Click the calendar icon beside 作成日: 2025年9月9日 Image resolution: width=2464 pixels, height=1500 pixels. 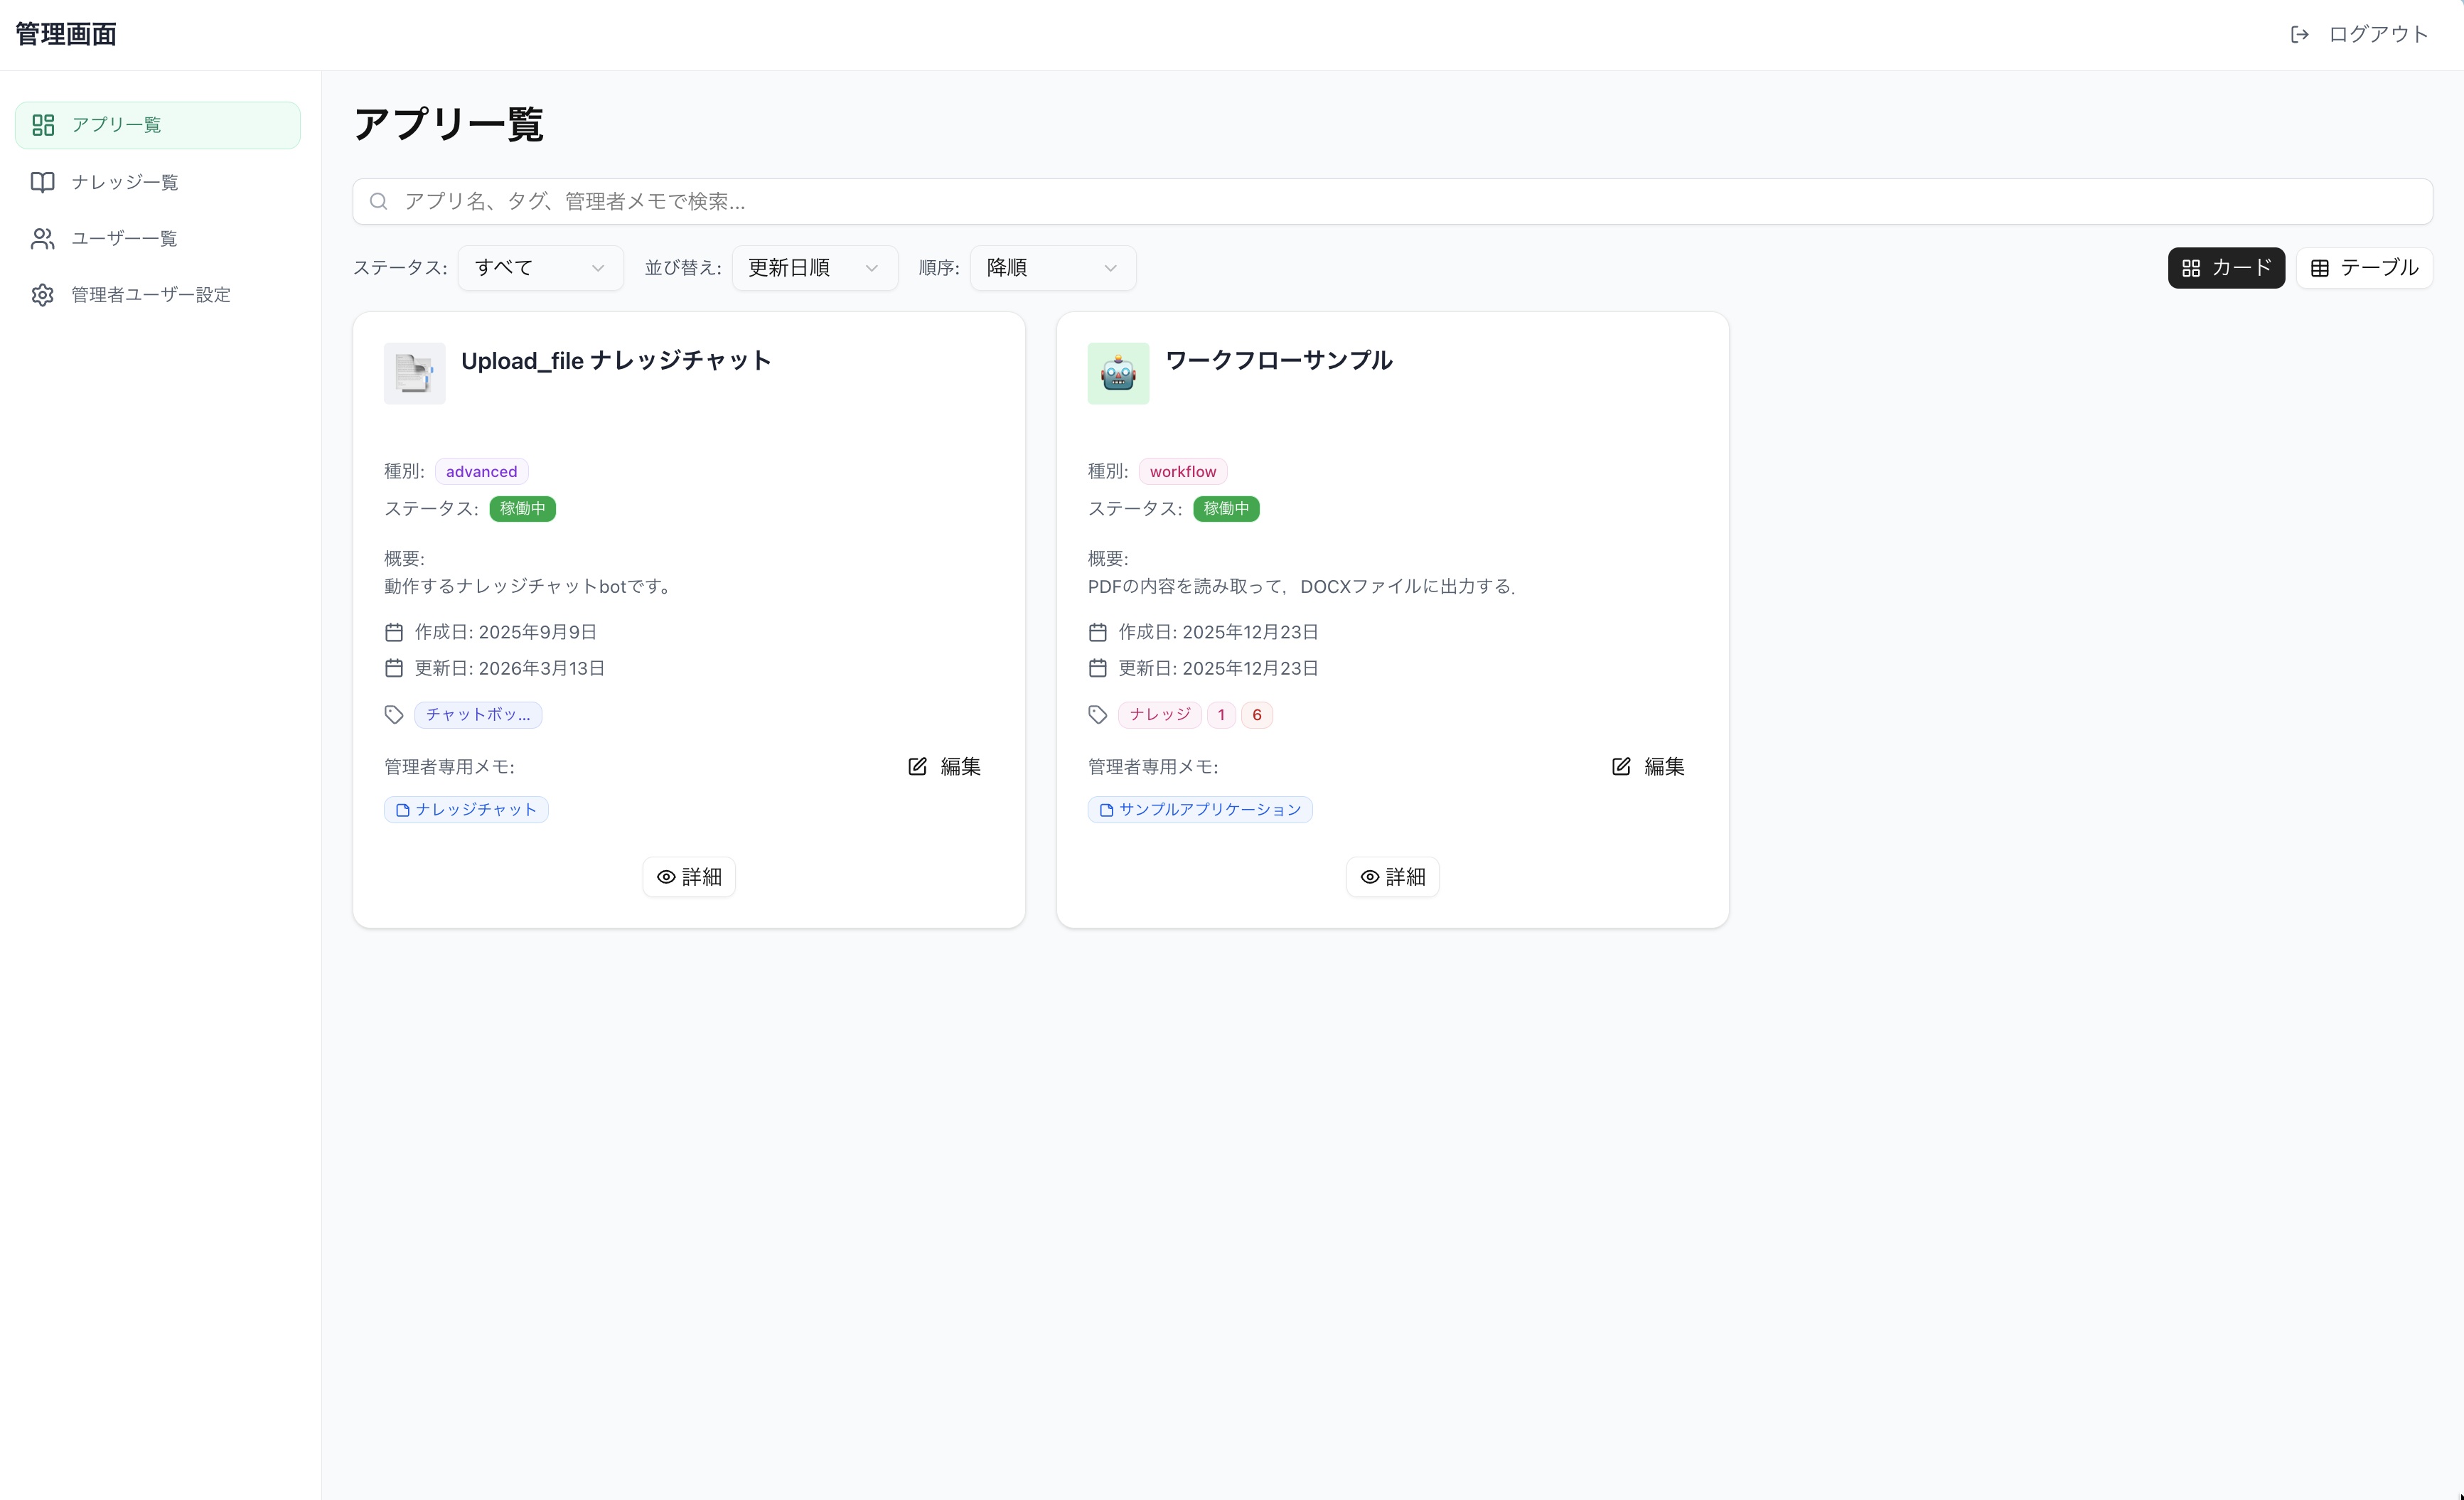pyautogui.click(x=394, y=632)
